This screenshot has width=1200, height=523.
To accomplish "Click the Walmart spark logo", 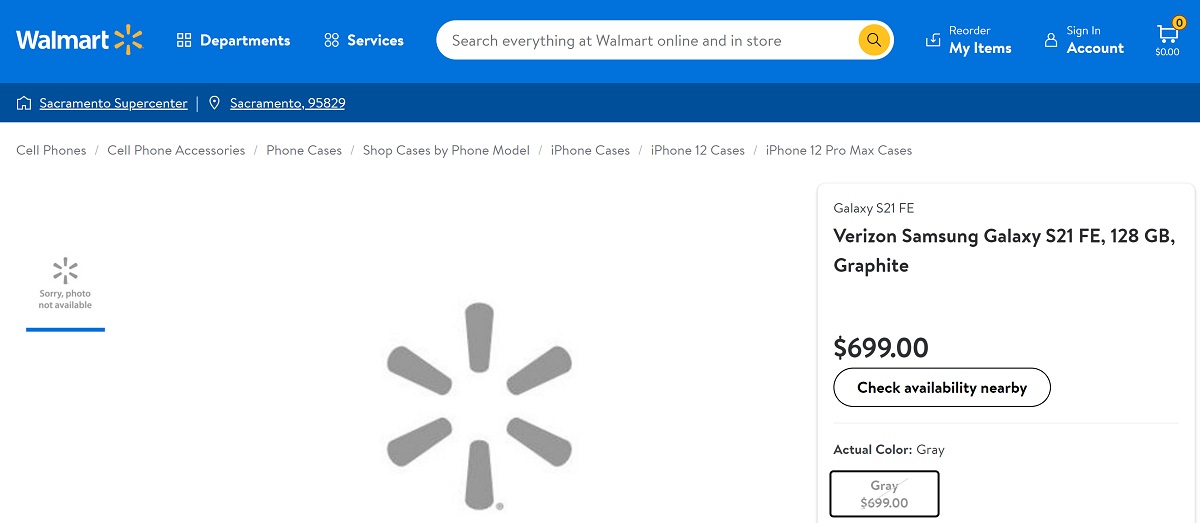I will (x=128, y=40).
